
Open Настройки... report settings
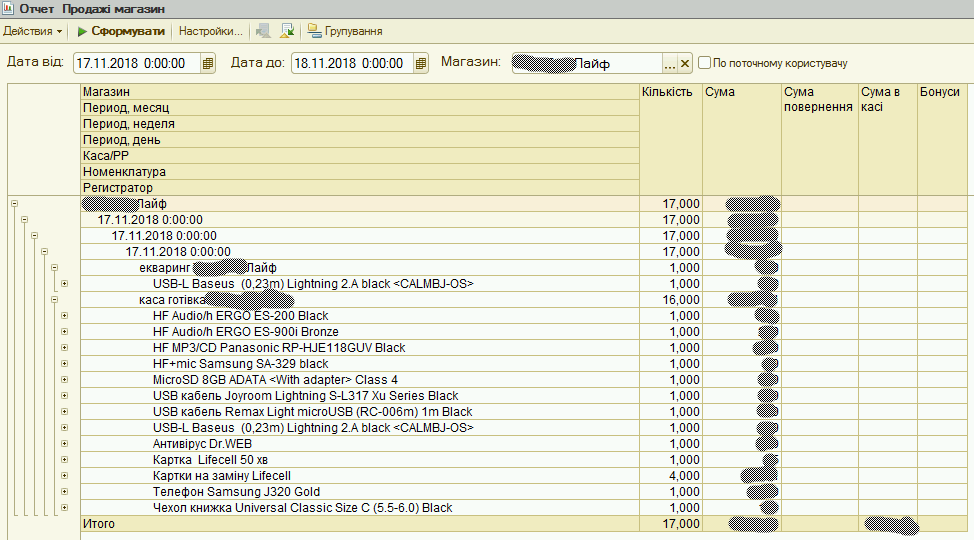(209, 31)
